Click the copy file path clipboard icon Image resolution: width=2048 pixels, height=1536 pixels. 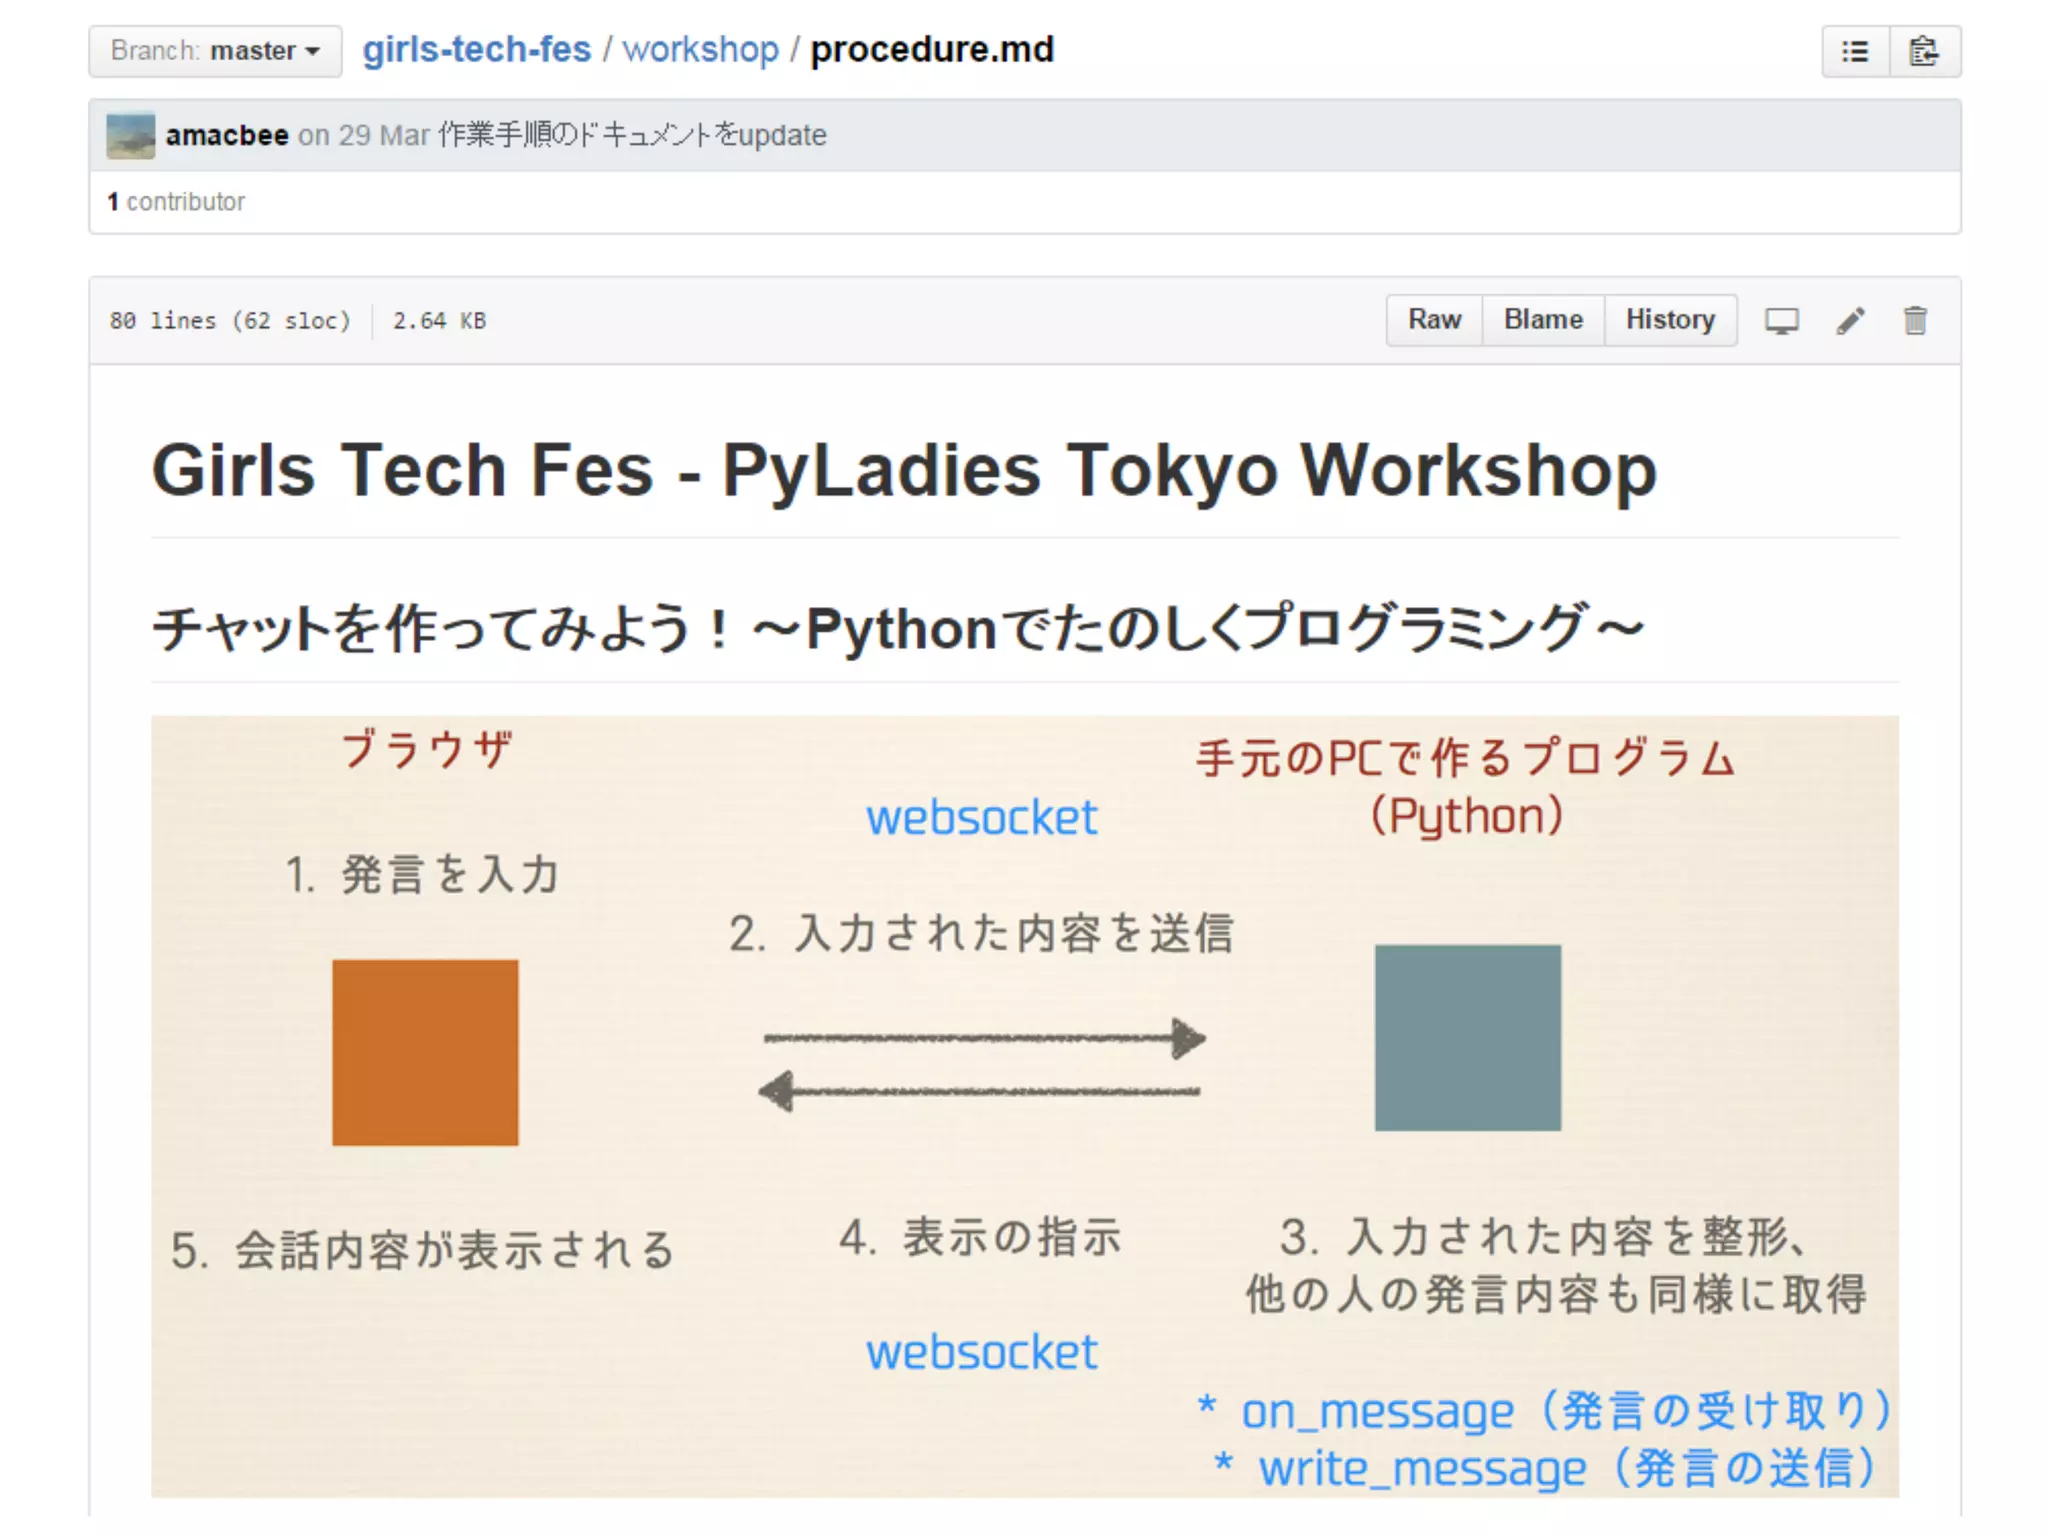coord(1924,51)
